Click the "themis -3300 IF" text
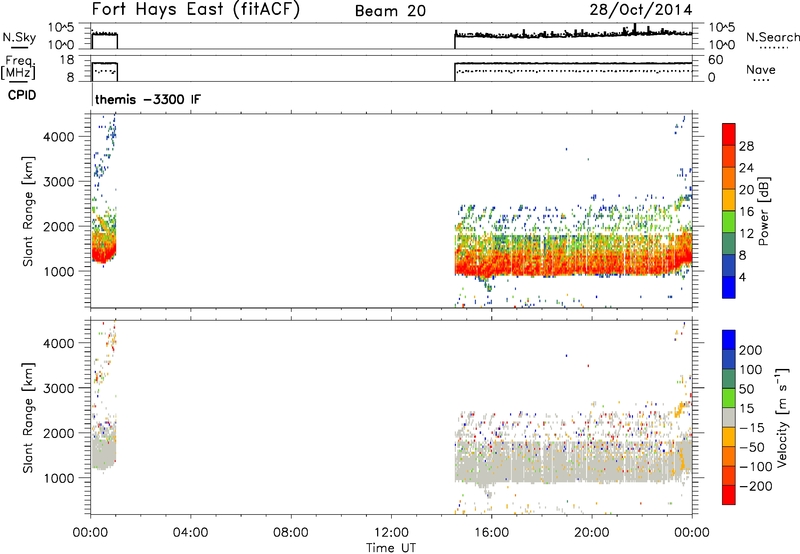The width and height of the screenshot is (800, 554). point(148,99)
